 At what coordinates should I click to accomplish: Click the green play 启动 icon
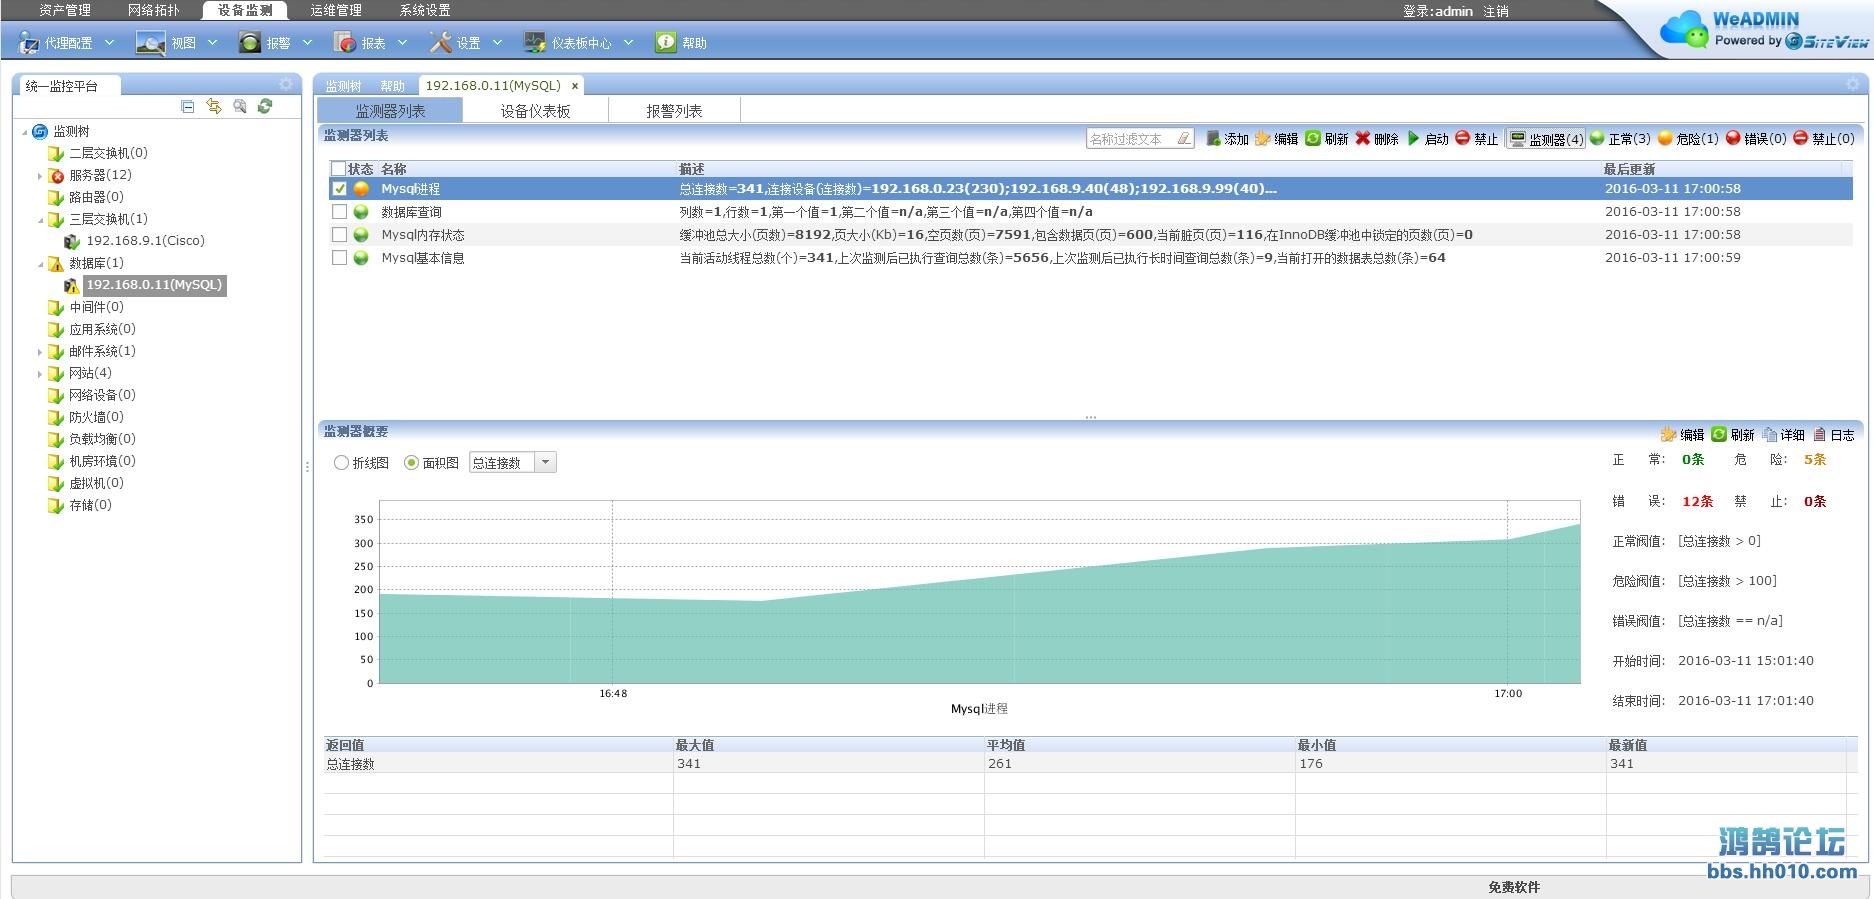[x=1413, y=139]
